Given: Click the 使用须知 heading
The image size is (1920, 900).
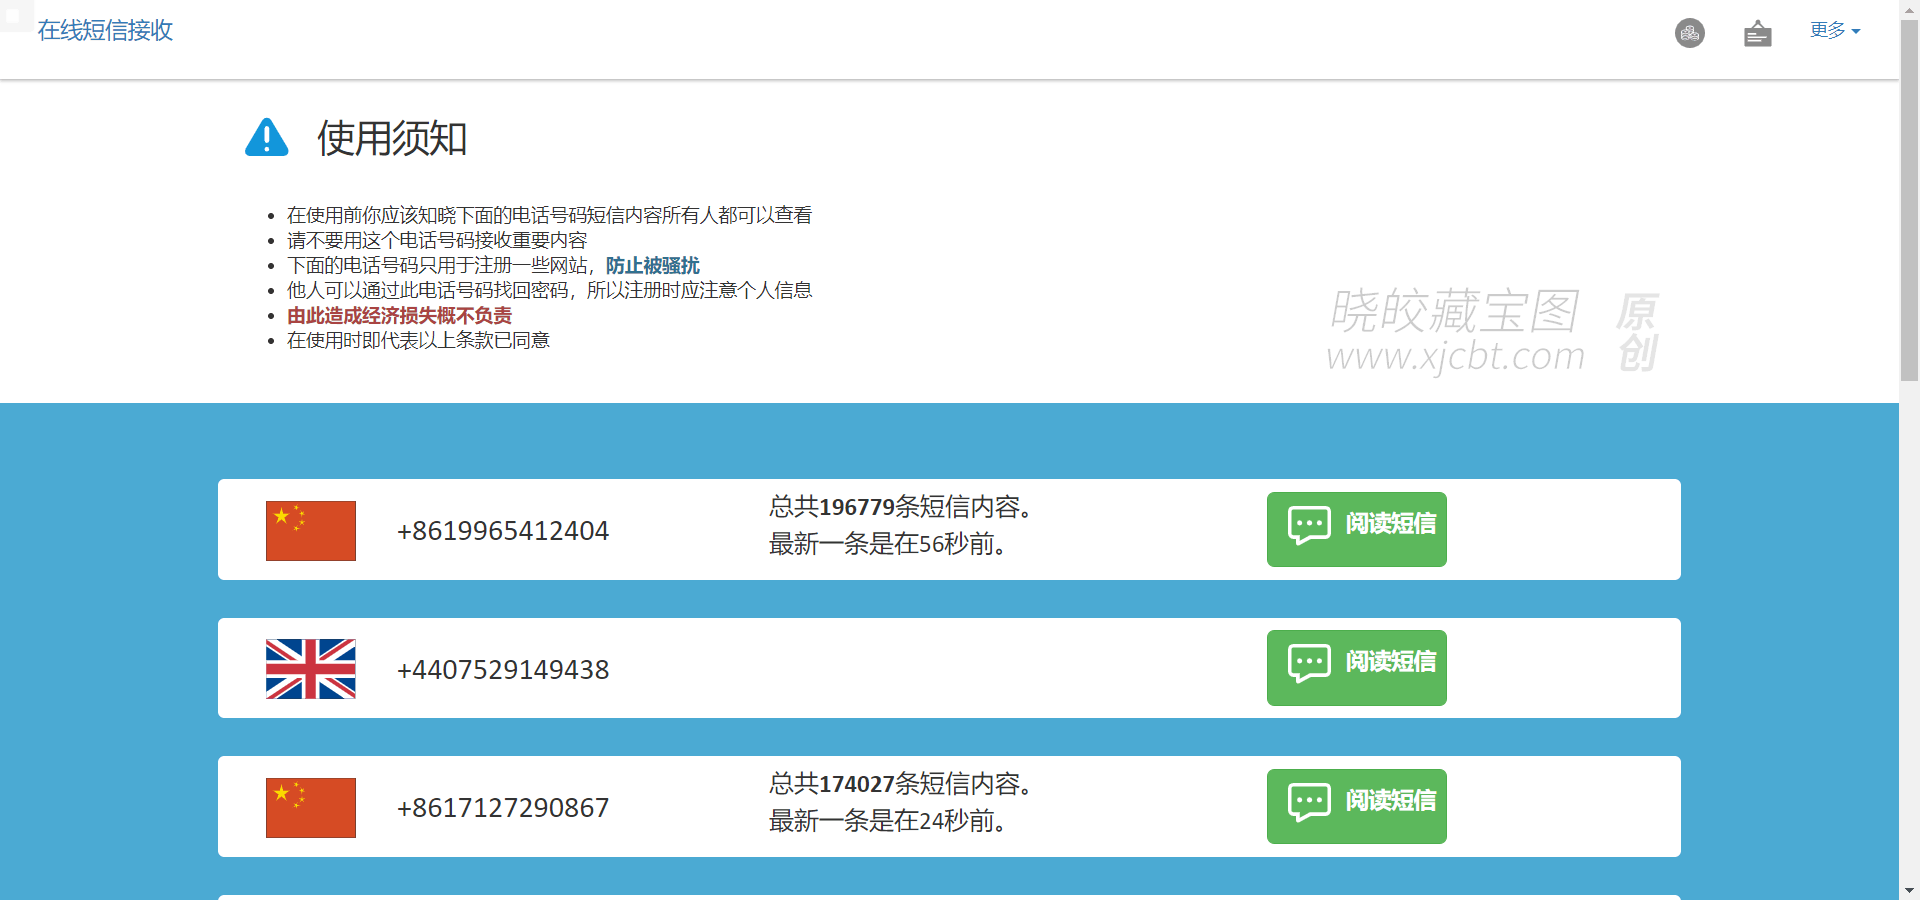Looking at the screenshot, I should click(392, 138).
